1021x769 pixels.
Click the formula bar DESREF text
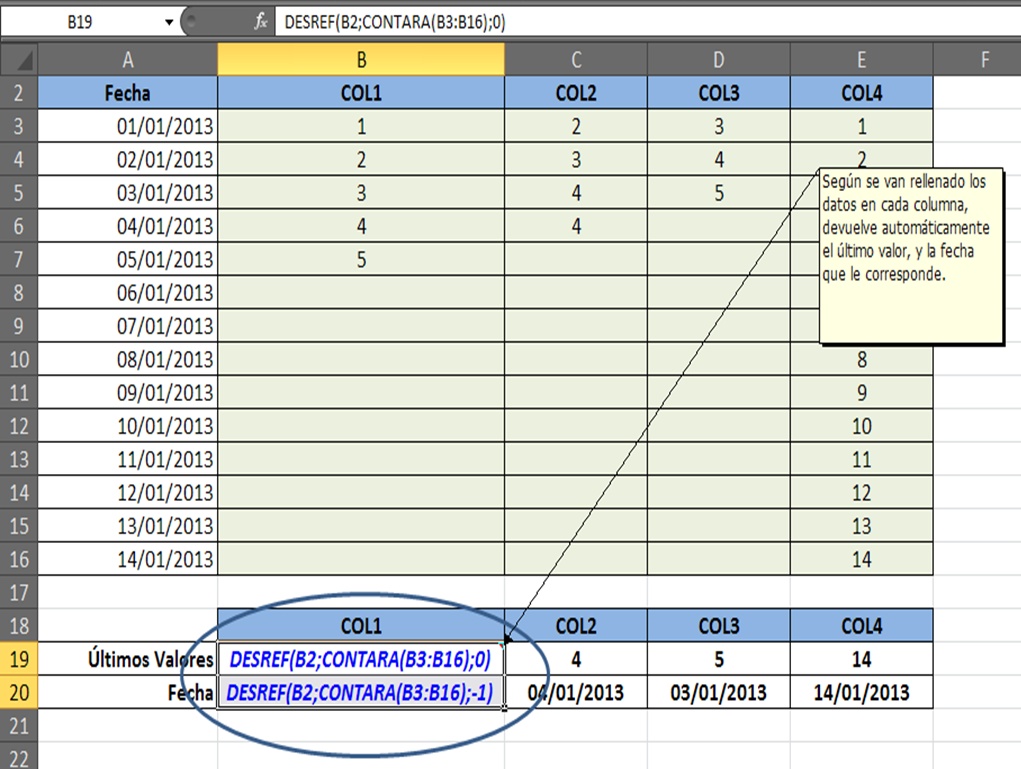(x=395, y=21)
